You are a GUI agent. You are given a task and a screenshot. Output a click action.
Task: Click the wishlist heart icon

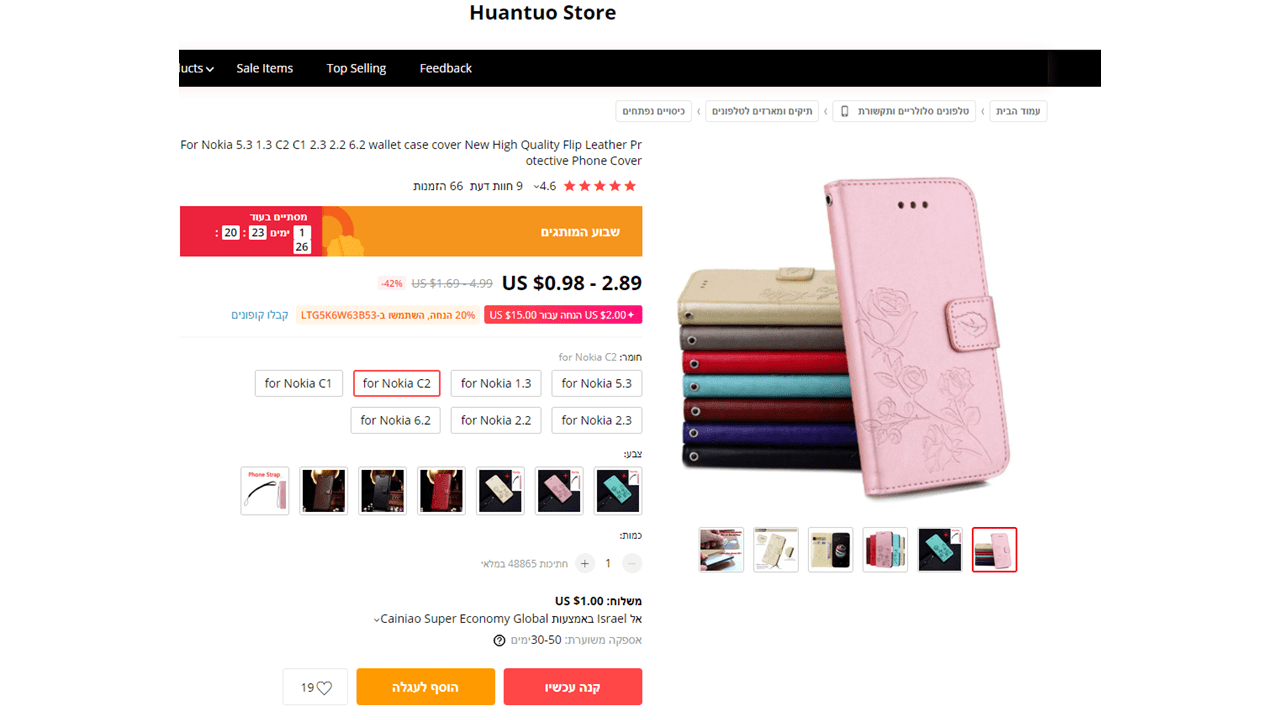click(x=324, y=688)
